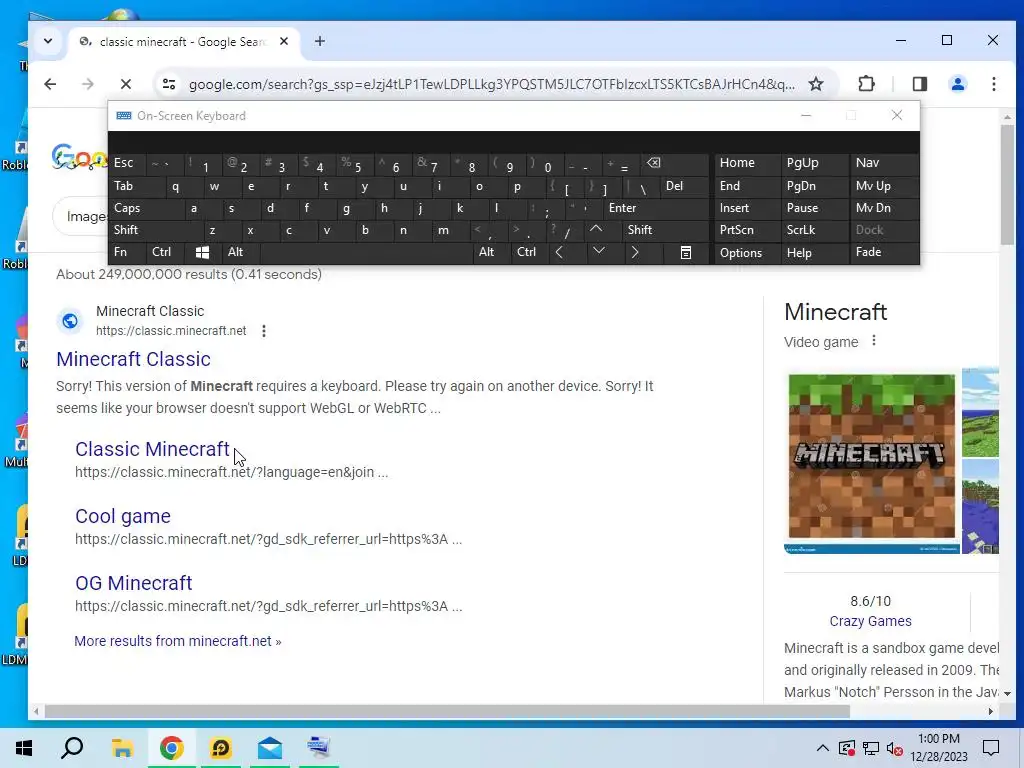Open Chrome extensions puzzle icon
The image size is (1024, 768).
point(866,84)
